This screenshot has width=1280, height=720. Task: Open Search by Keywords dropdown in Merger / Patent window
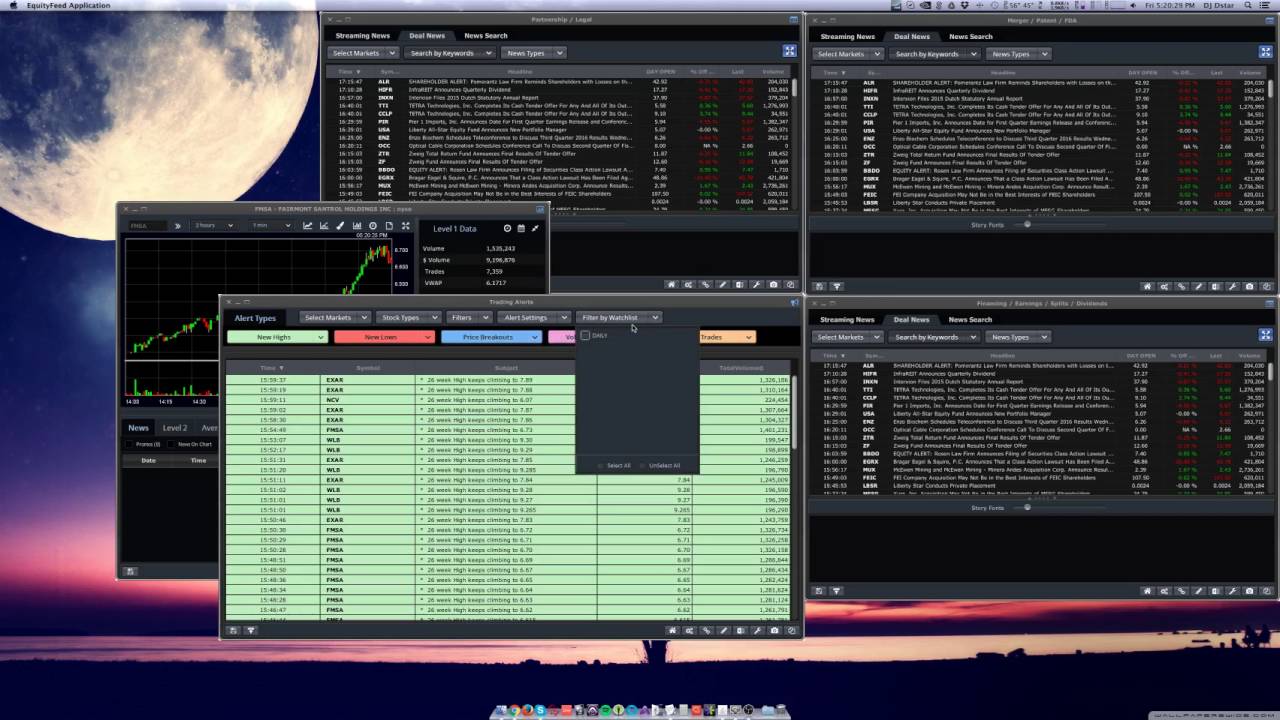tap(934, 54)
